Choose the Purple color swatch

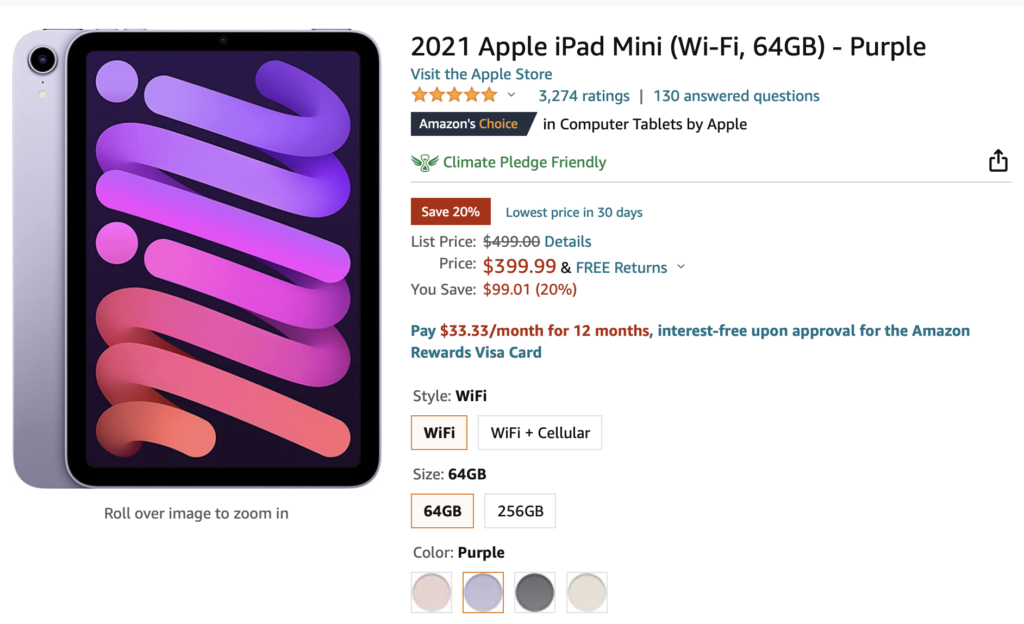click(483, 592)
